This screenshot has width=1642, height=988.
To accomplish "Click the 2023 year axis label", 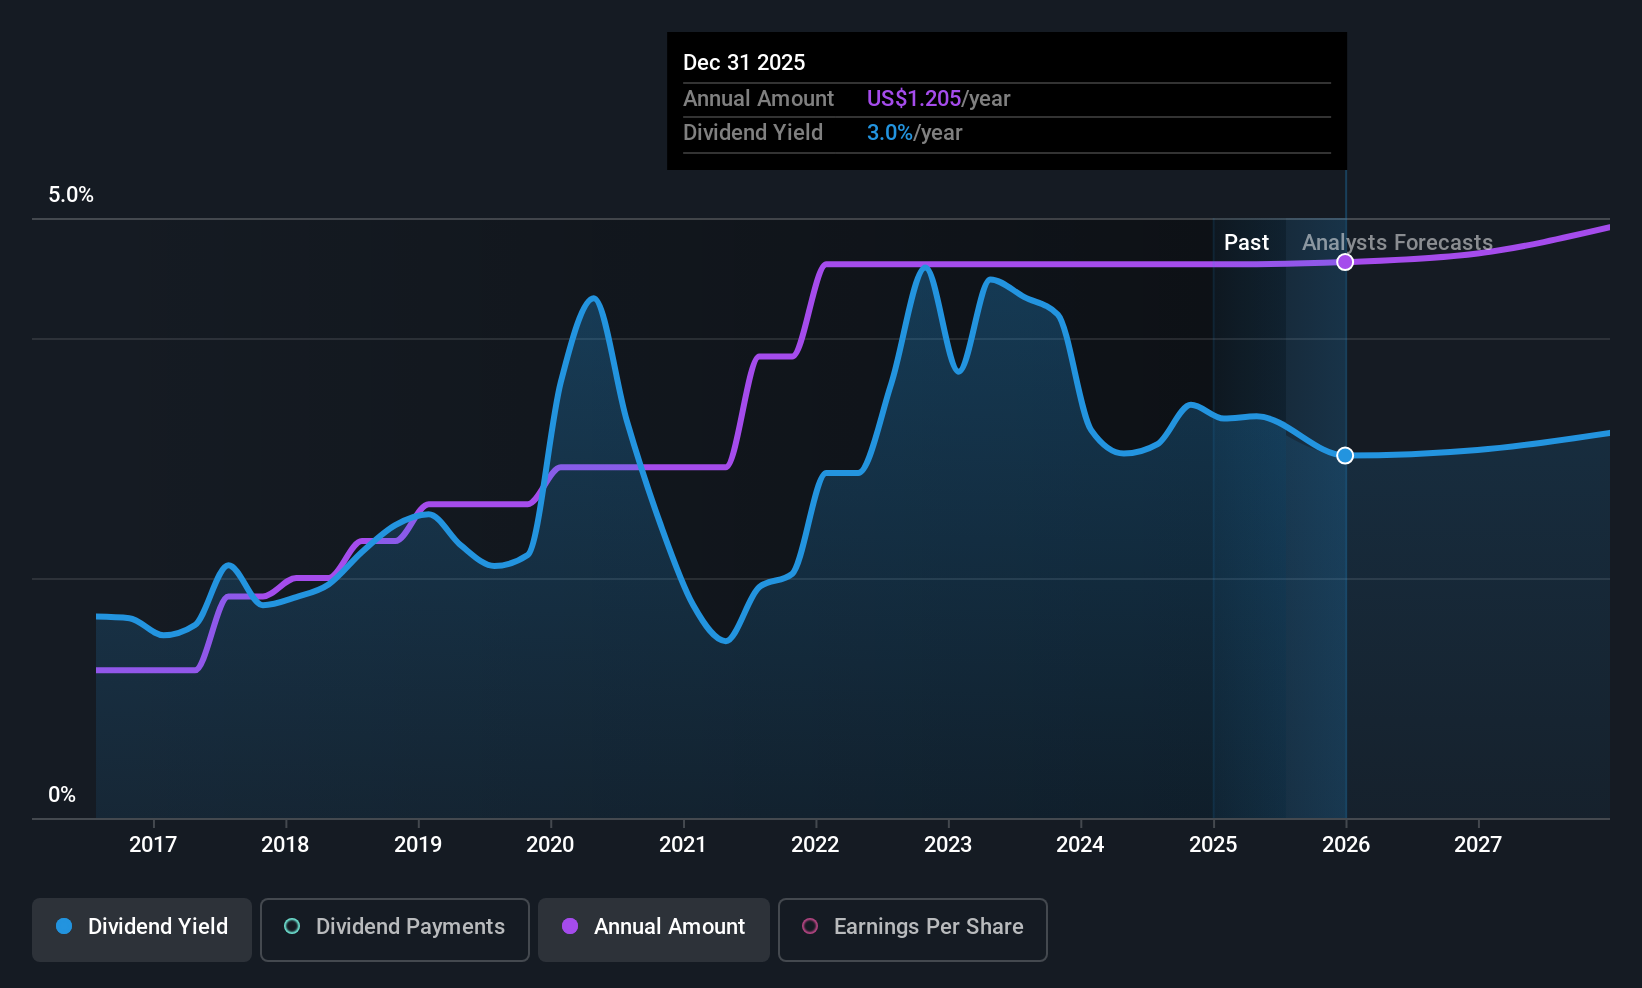I will pyautogui.click(x=948, y=844).
